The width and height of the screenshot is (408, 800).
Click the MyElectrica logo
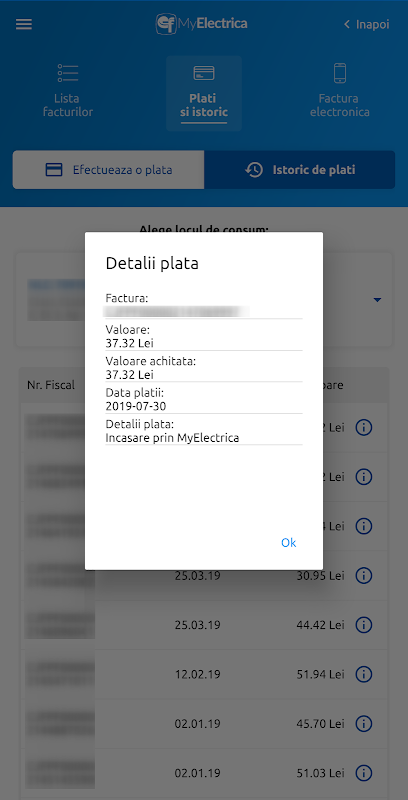[201, 23]
